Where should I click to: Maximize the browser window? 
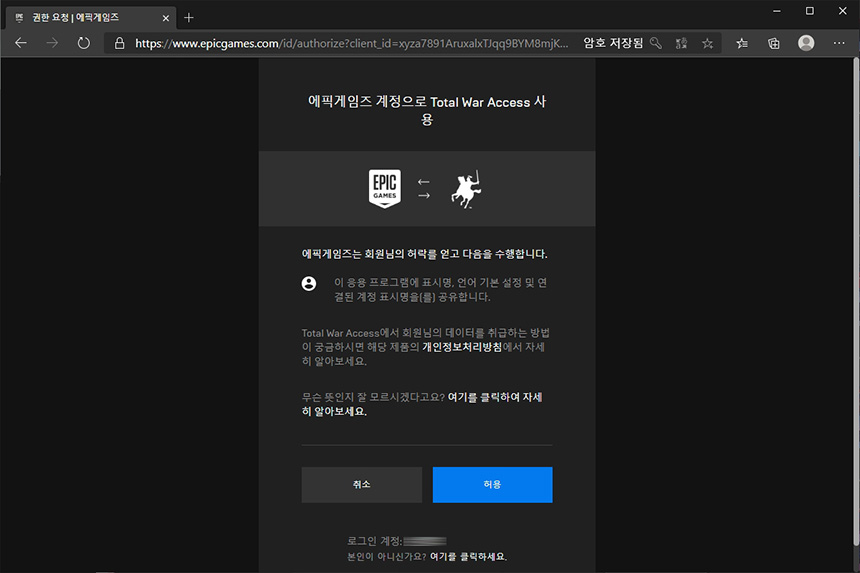tap(810, 11)
